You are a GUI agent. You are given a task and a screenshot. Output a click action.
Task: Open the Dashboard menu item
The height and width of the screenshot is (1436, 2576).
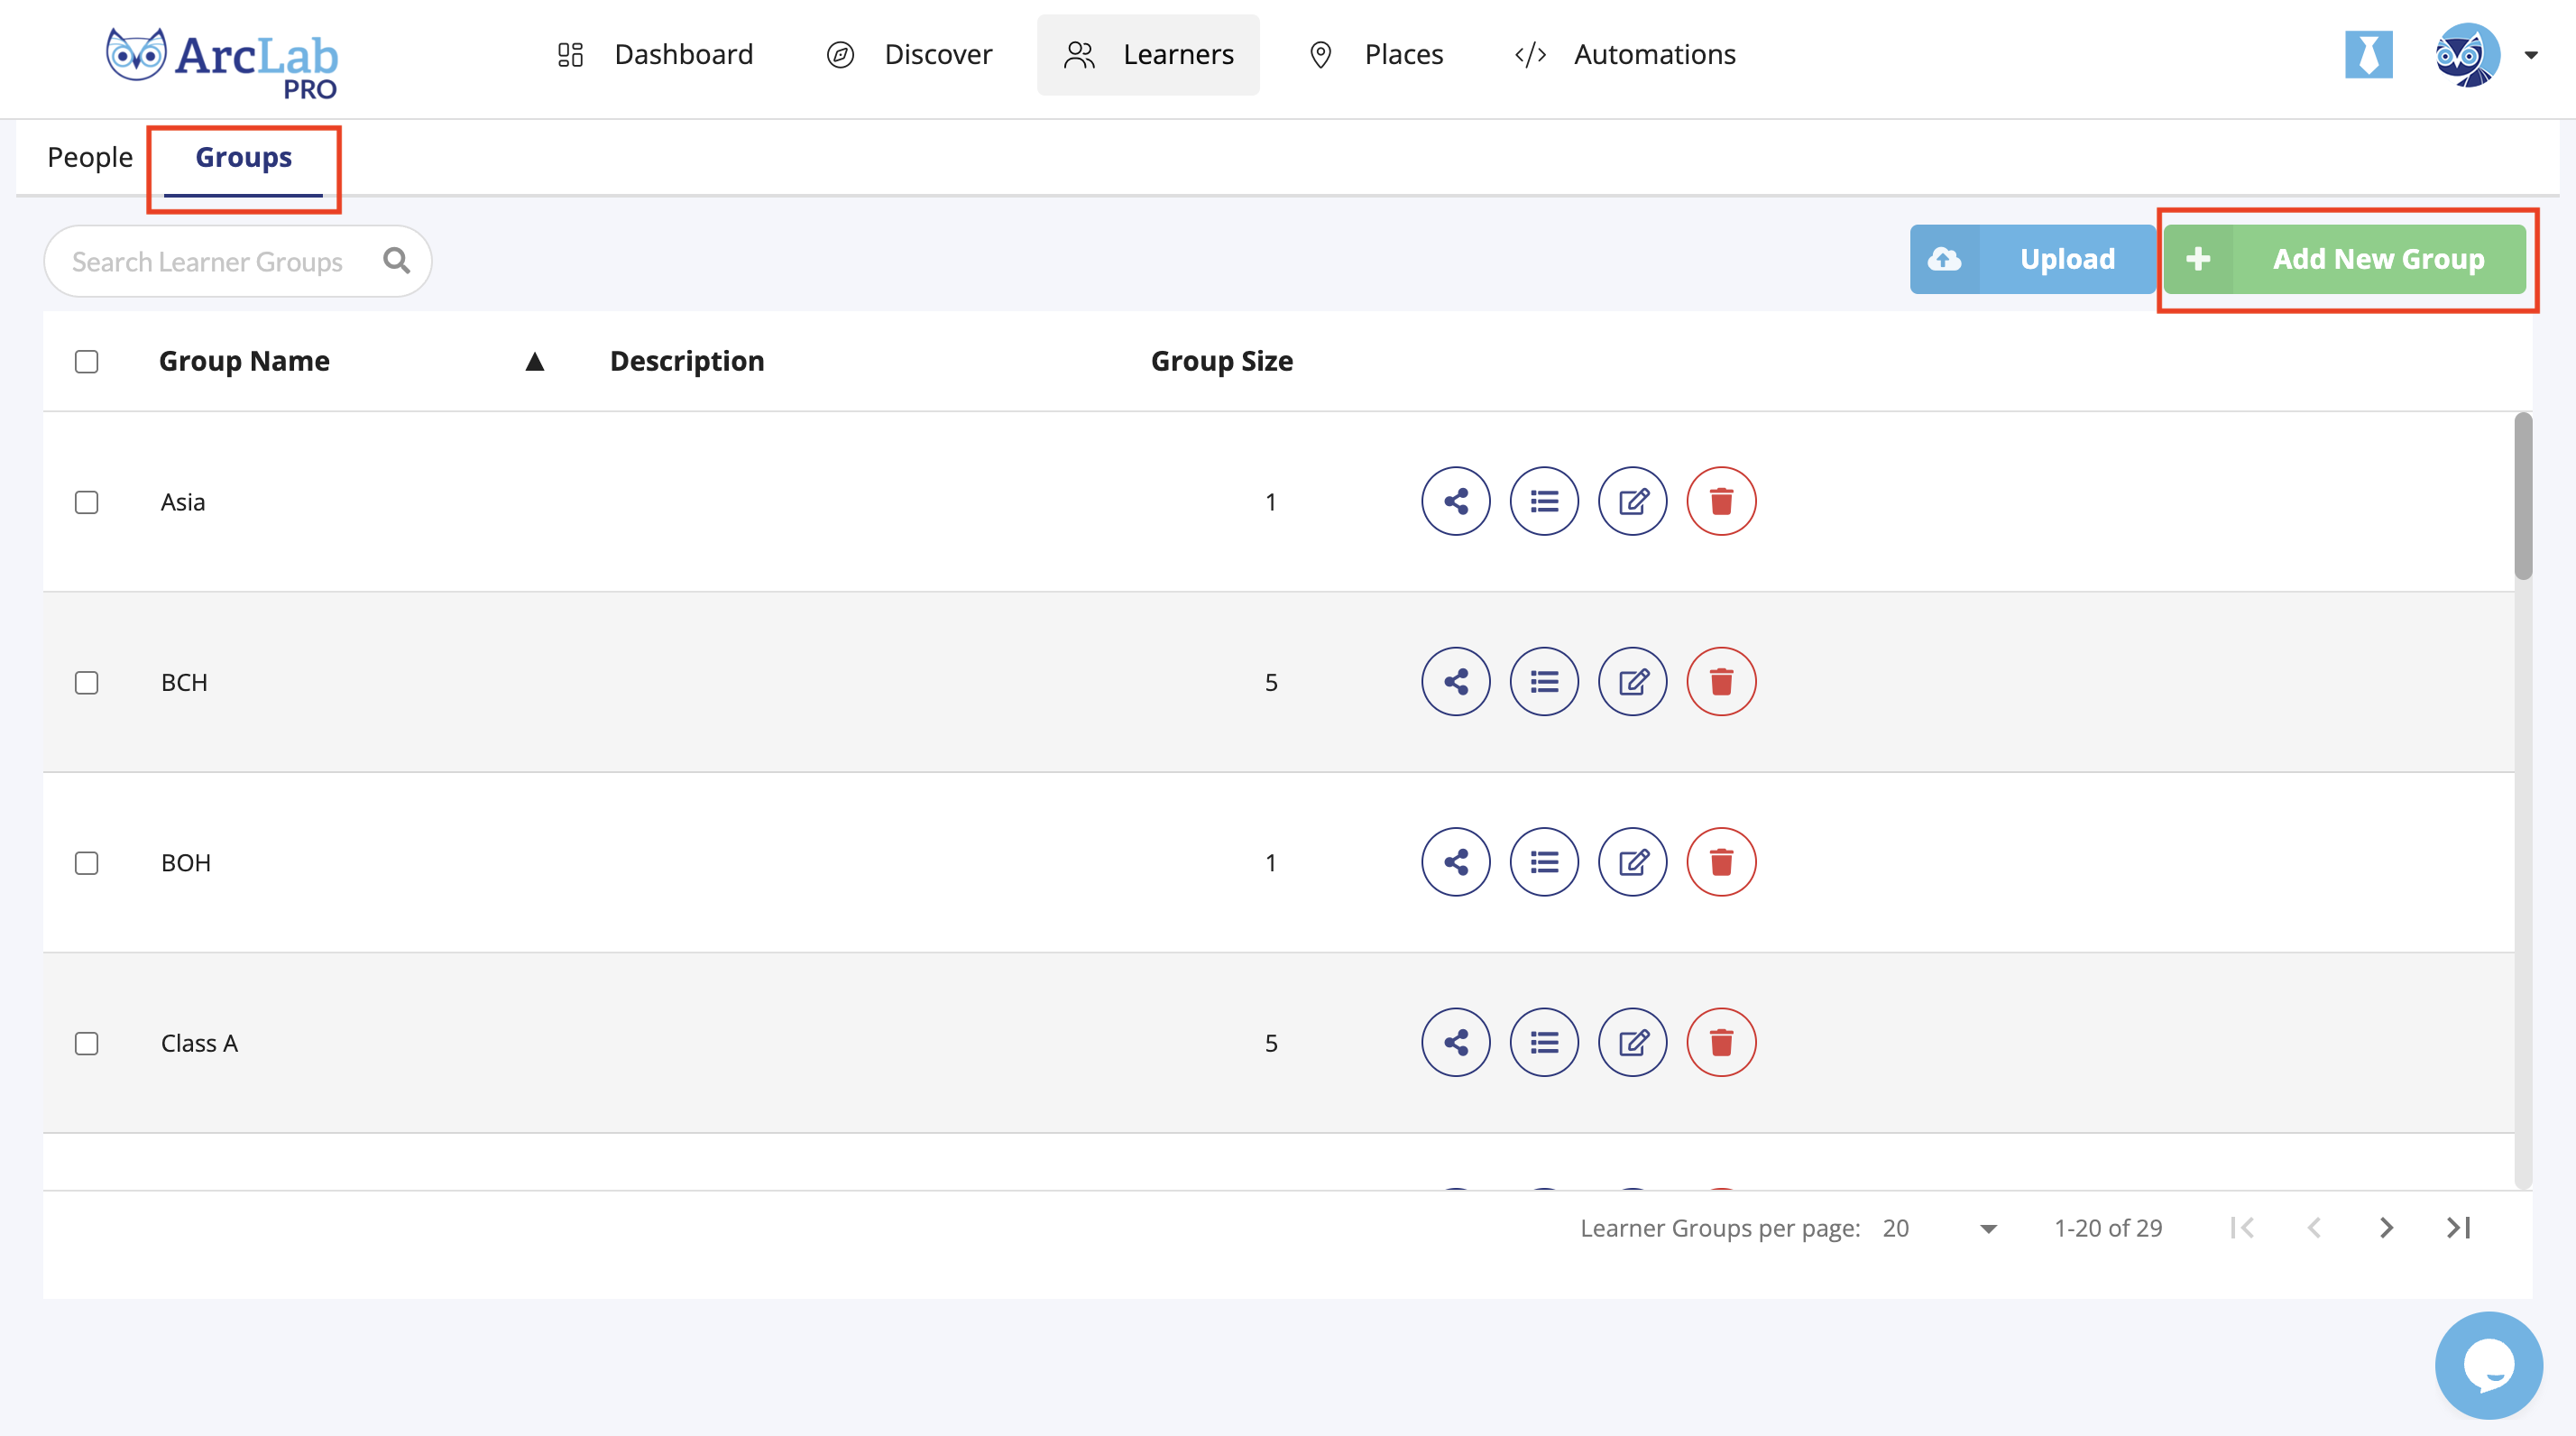[x=655, y=55]
